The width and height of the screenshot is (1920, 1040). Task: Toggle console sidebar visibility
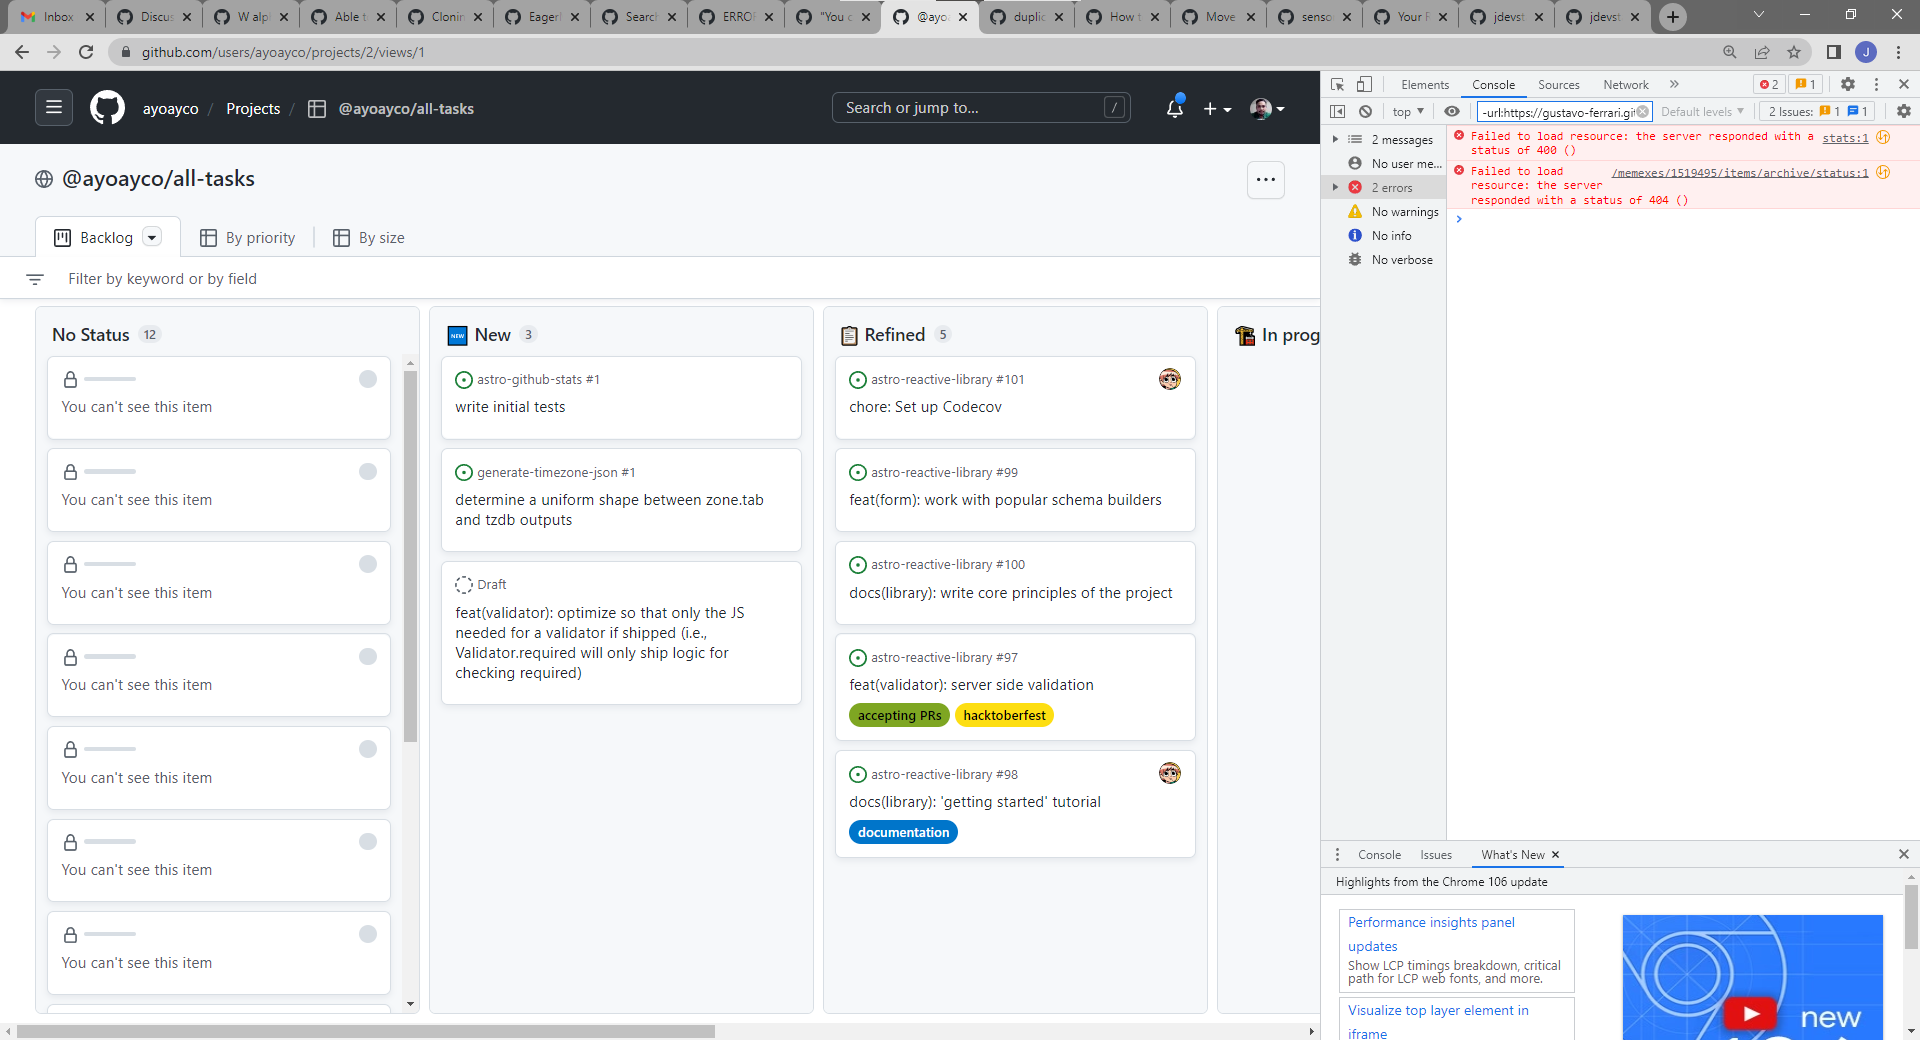(1337, 111)
